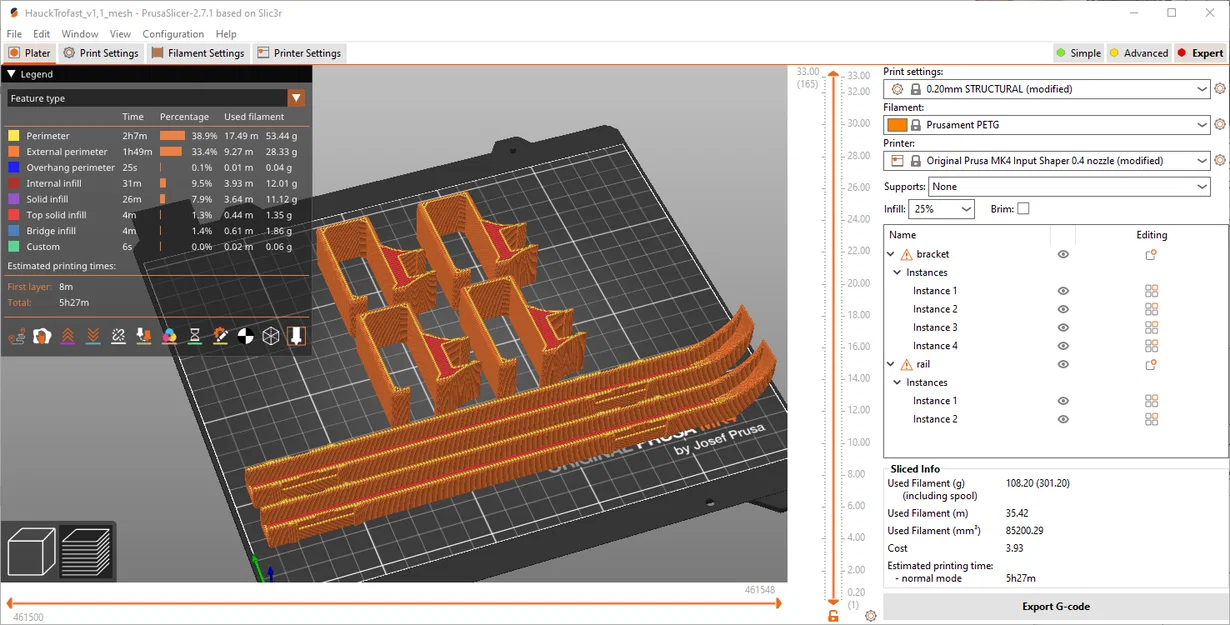Viewport: 1230px width, 625px height.
Task: Hide the bracket object with eye icon
Action: pyautogui.click(x=1063, y=255)
